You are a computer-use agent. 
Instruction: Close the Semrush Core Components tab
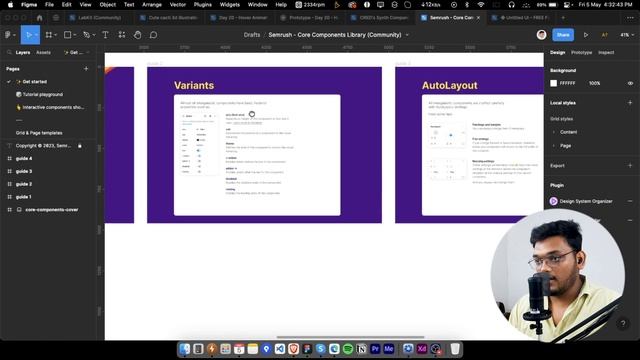pos(478,18)
